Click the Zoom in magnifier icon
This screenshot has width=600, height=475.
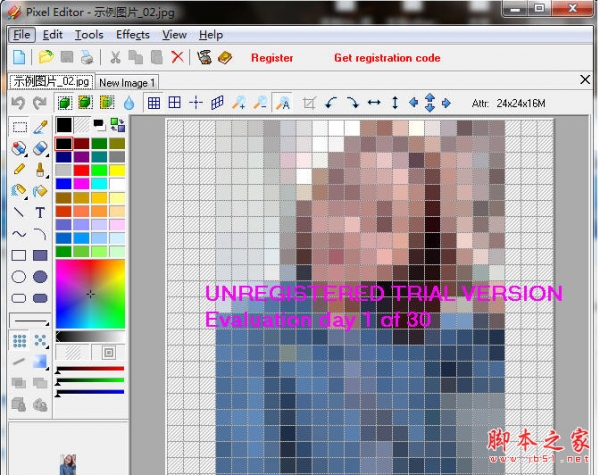pyautogui.click(x=239, y=103)
